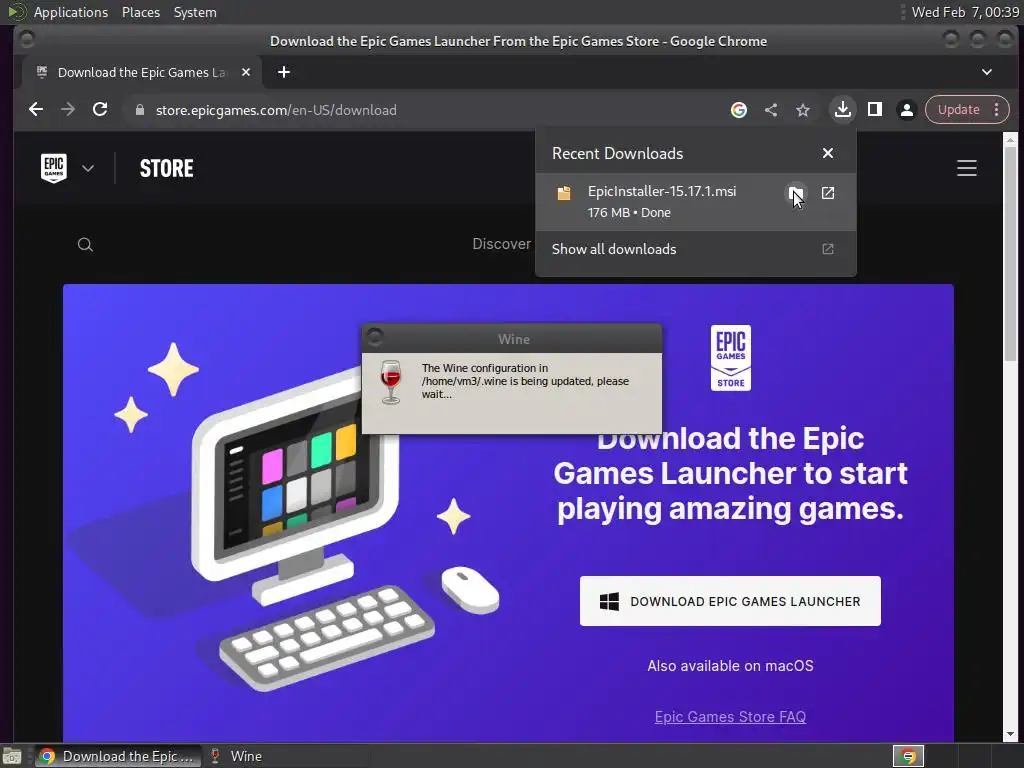This screenshot has width=1024, height=768.
Task: Click the scrollbar up arrow
Action: click(1010, 139)
